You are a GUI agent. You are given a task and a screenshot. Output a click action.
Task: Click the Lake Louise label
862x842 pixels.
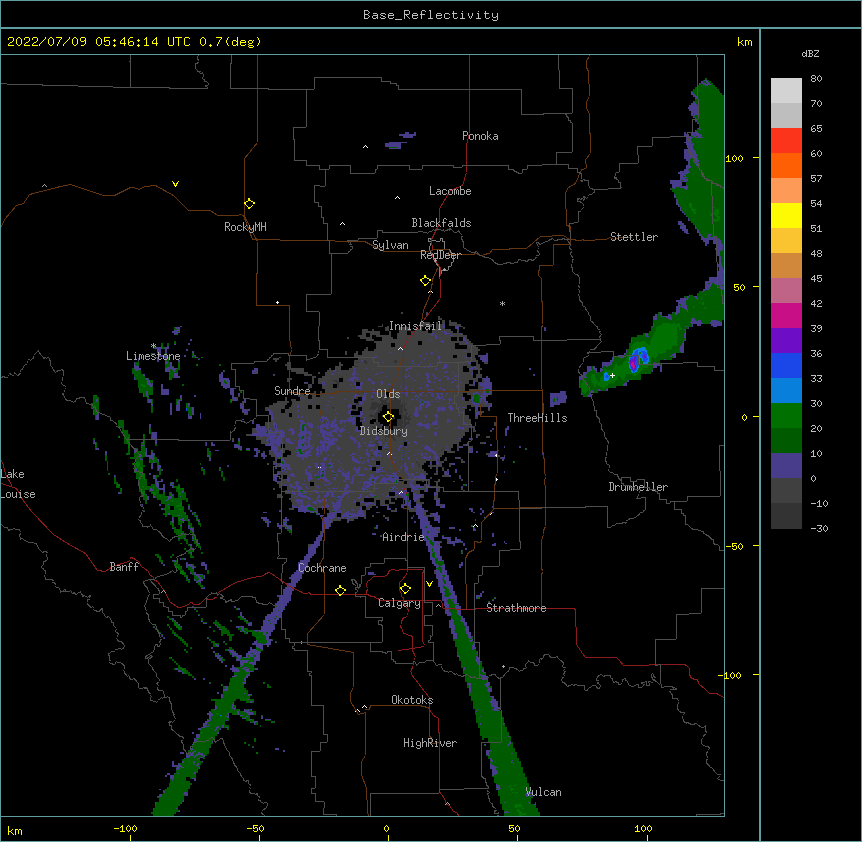coord(17,484)
